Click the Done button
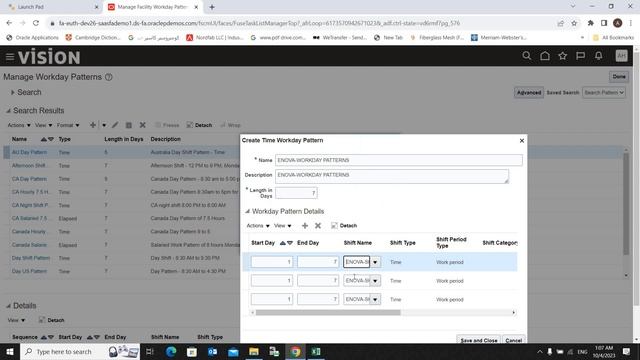Viewport: 640px width, 360px height. coord(619,76)
